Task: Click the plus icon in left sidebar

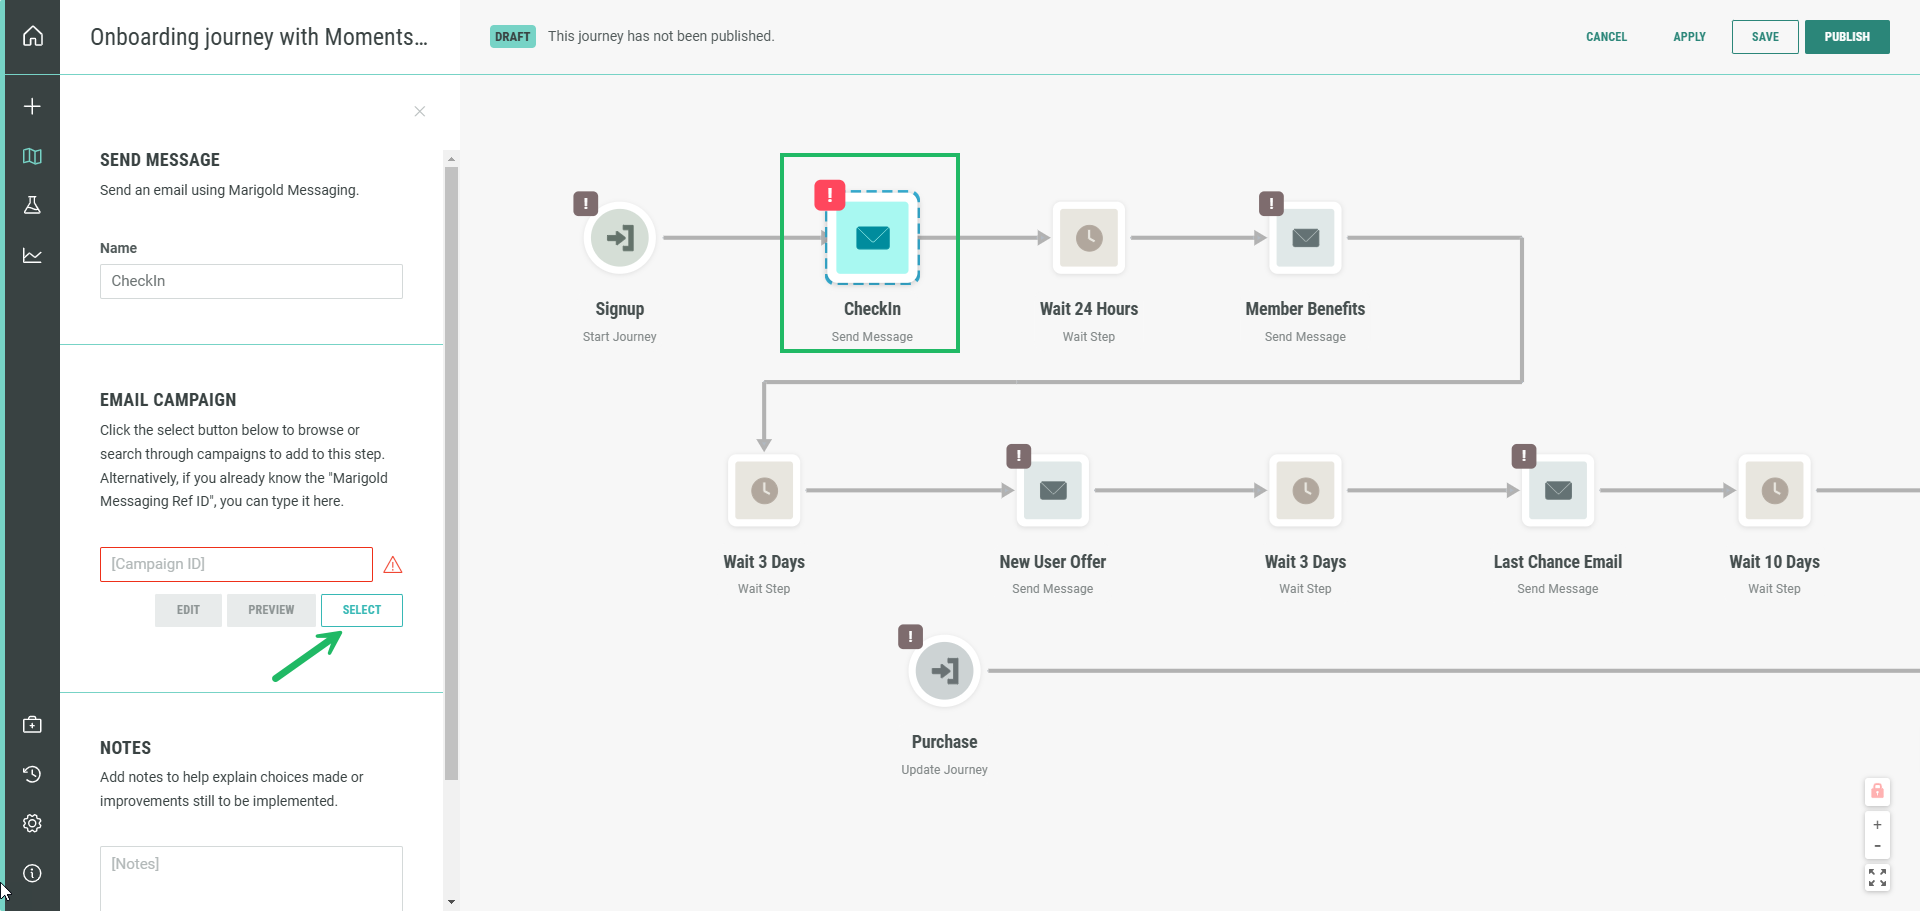Action: click(32, 106)
